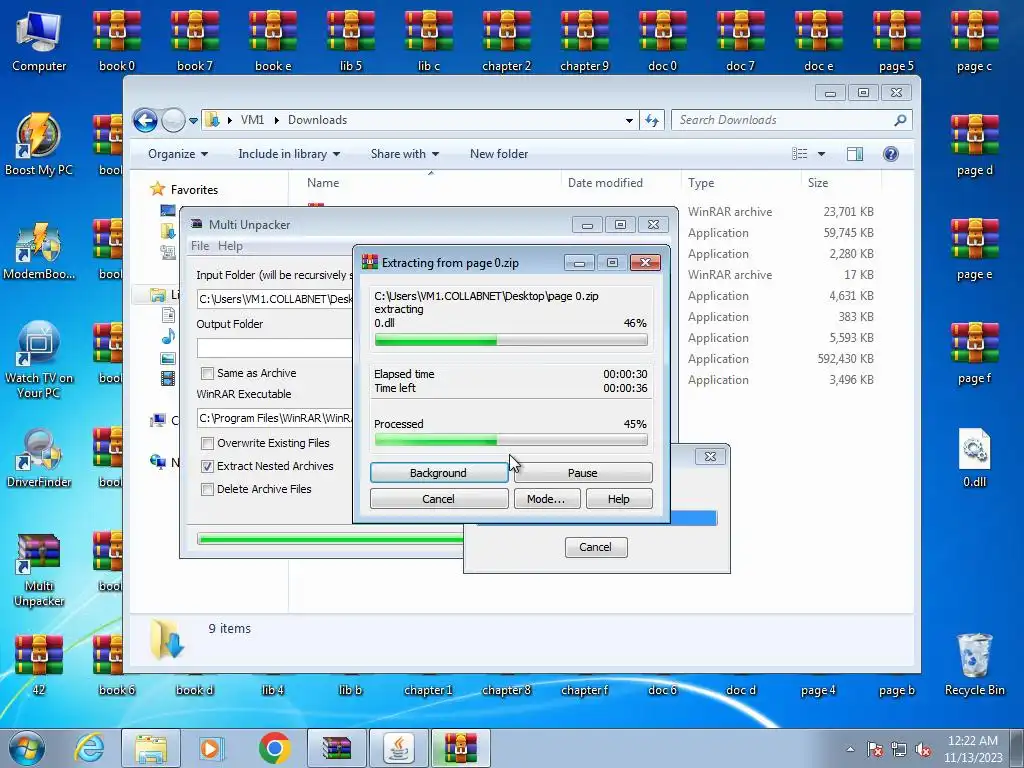Open the Recycle Bin icon
Image resolution: width=1024 pixels, height=768 pixels.
(974, 664)
